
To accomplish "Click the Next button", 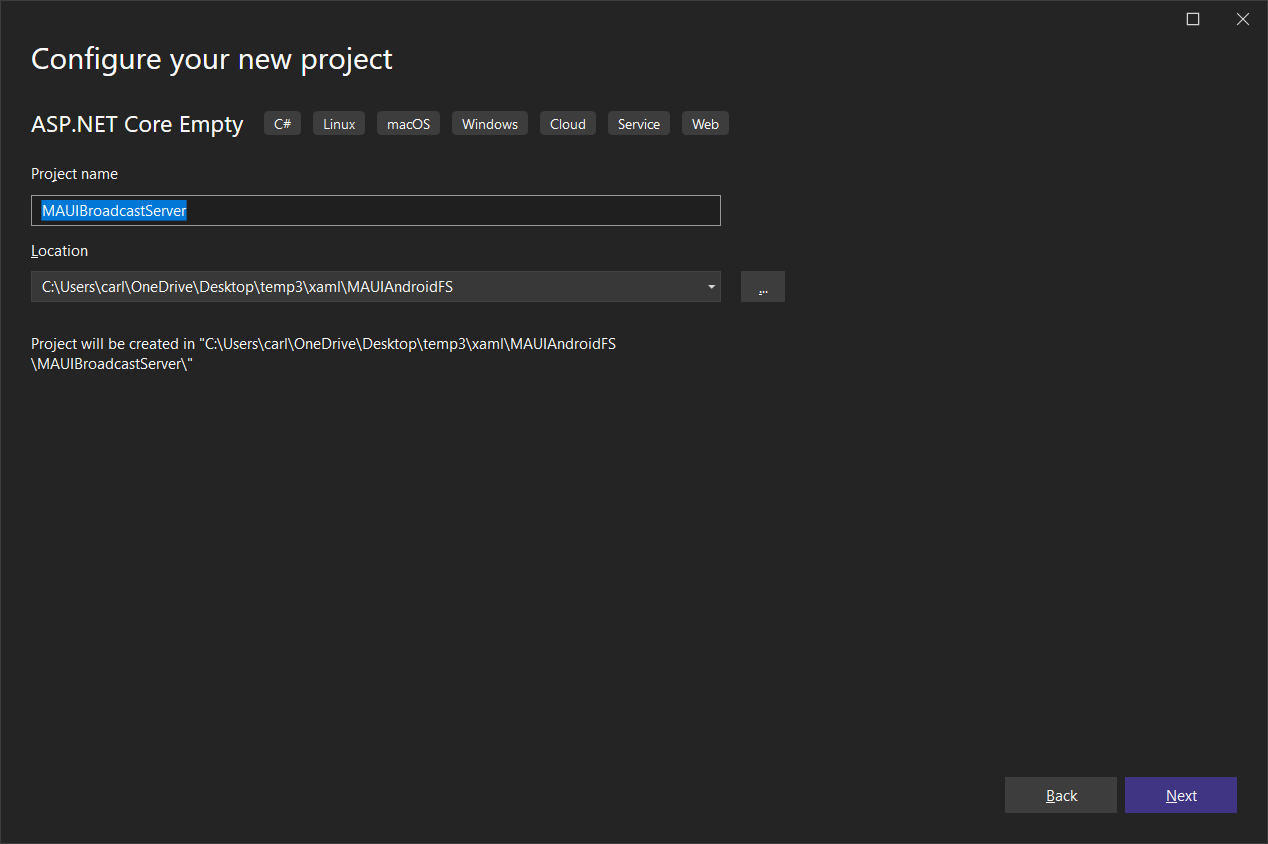I will (x=1181, y=795).
